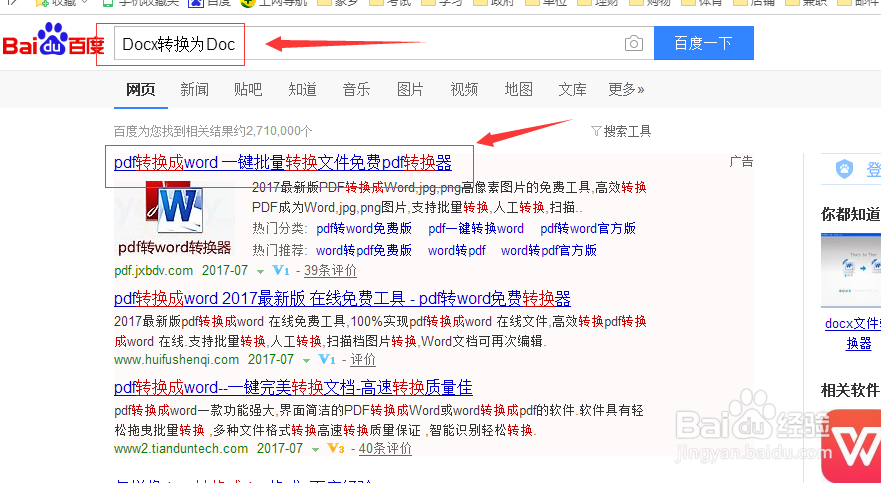Expand dropdown arrow after www2.tianduntech.com 2017-07
Viewport: 881px width, 483px height.
(x=315, y=450)
